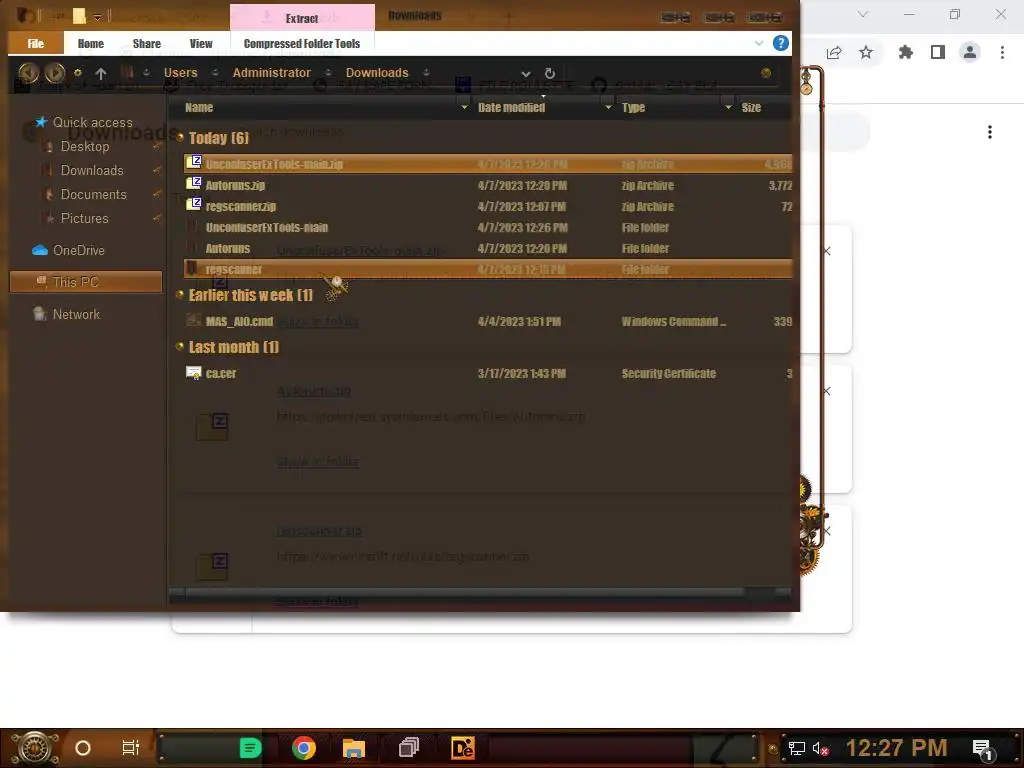Open the Windows Start button on taskbar
1024x768 pixels.
(x=35, y=748)
